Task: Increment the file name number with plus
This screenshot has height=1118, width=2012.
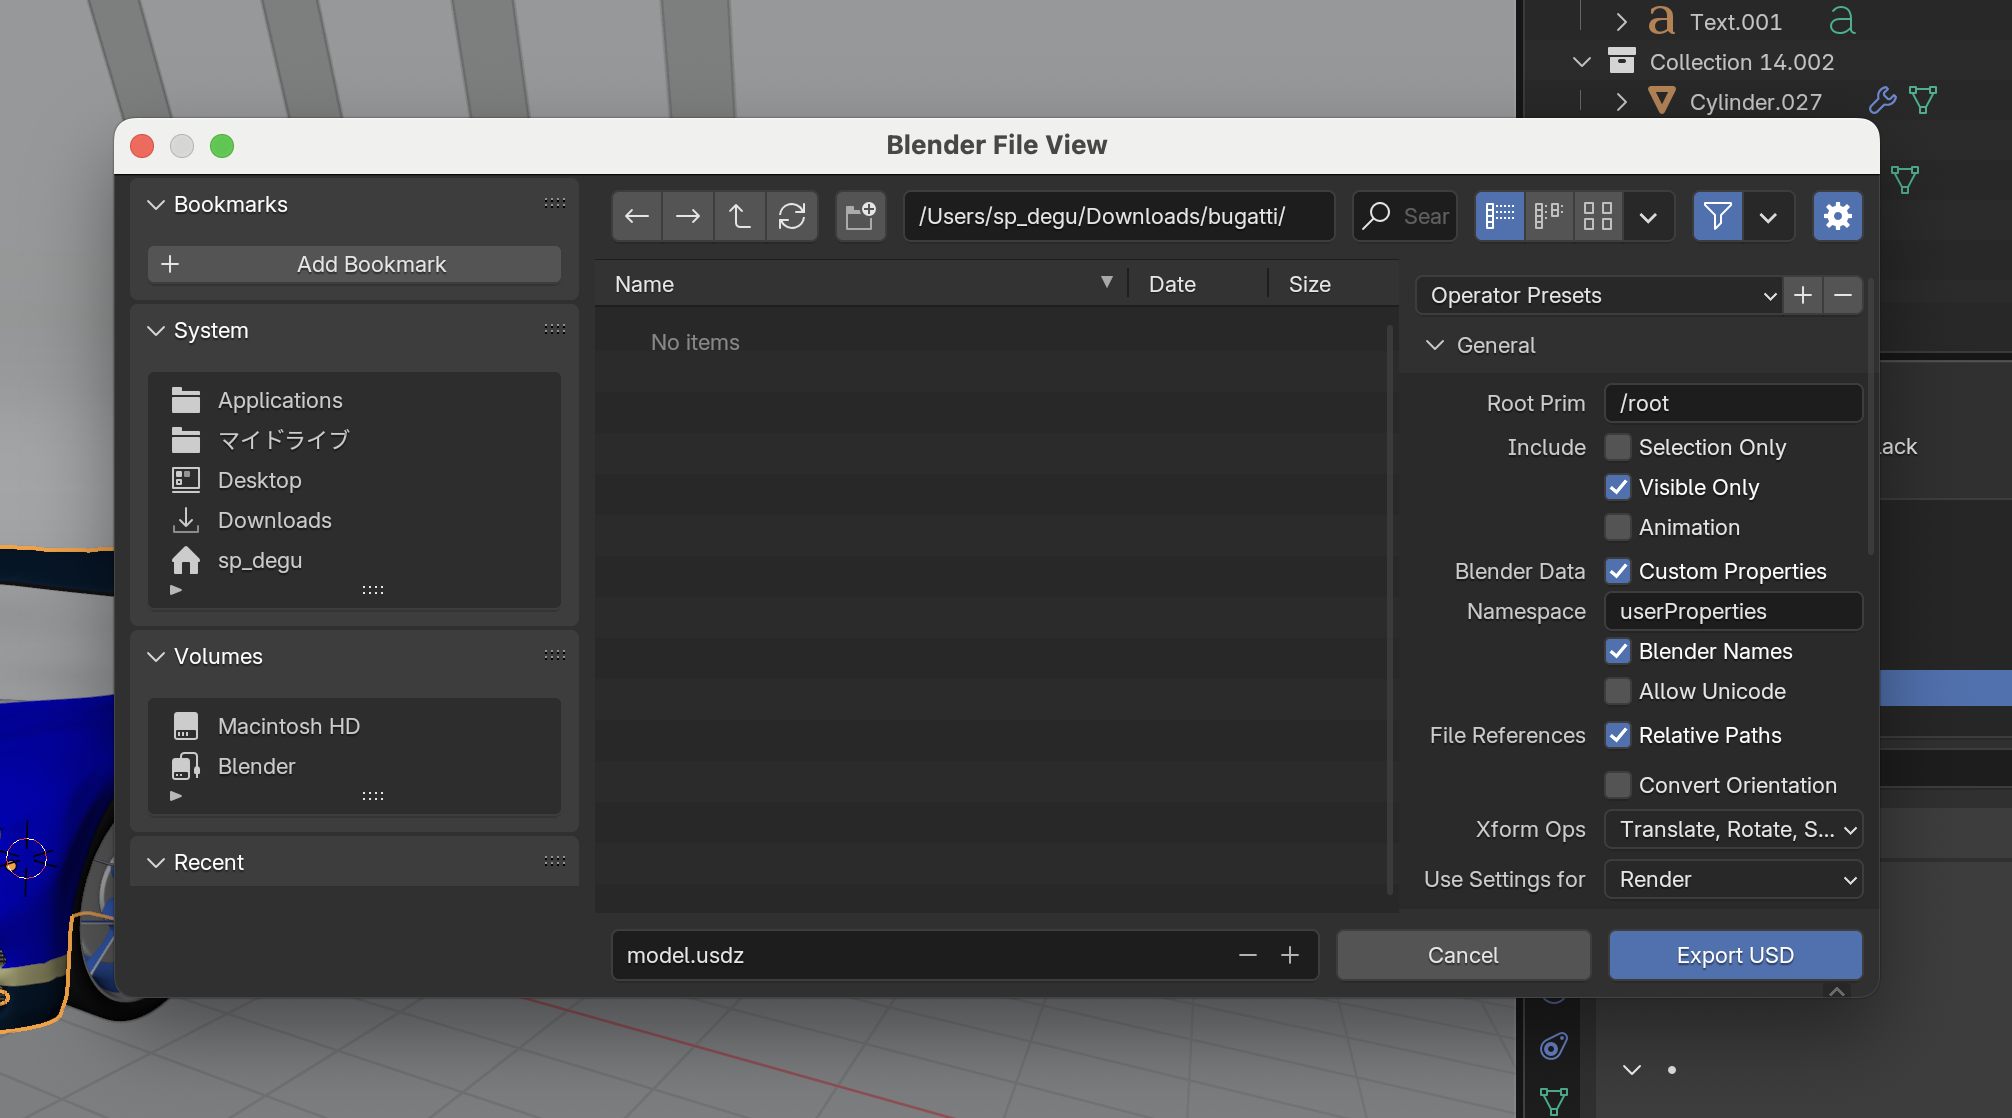Action: point(1290,955)
